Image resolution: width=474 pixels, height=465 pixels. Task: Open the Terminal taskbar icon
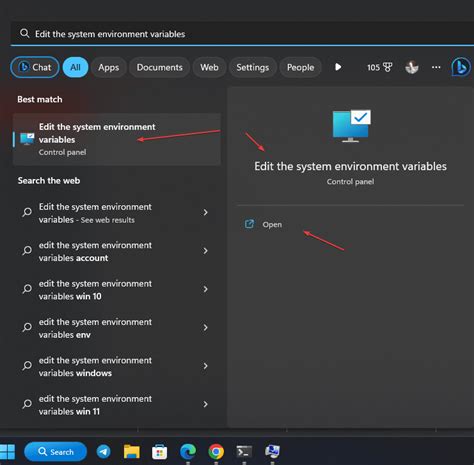(x=244, y=452)
